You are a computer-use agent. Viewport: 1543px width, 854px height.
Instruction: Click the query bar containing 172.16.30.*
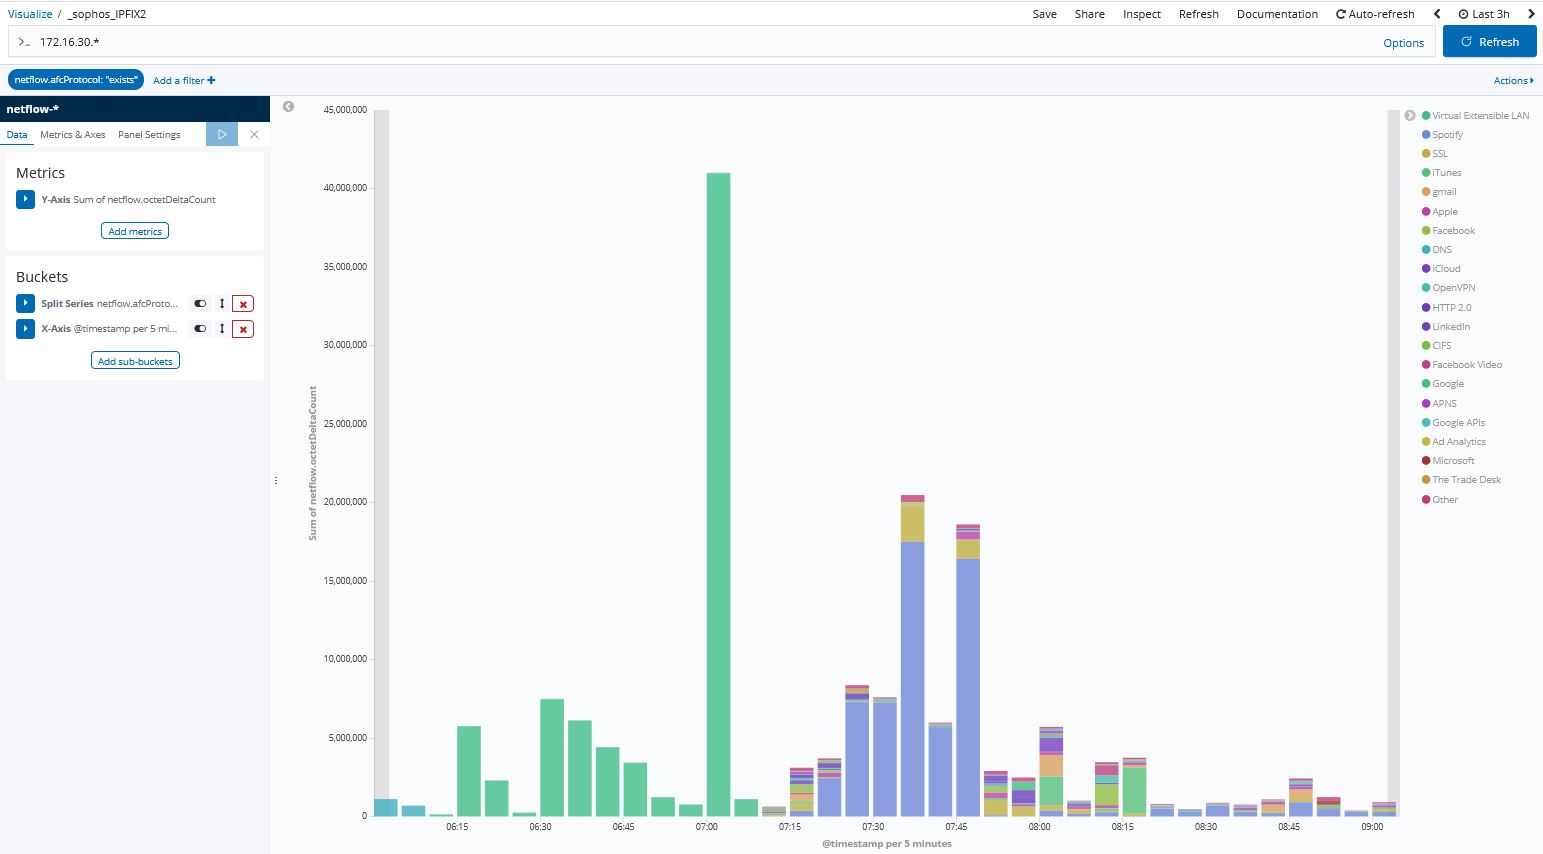pyautogui.click(x=700, y=42)
